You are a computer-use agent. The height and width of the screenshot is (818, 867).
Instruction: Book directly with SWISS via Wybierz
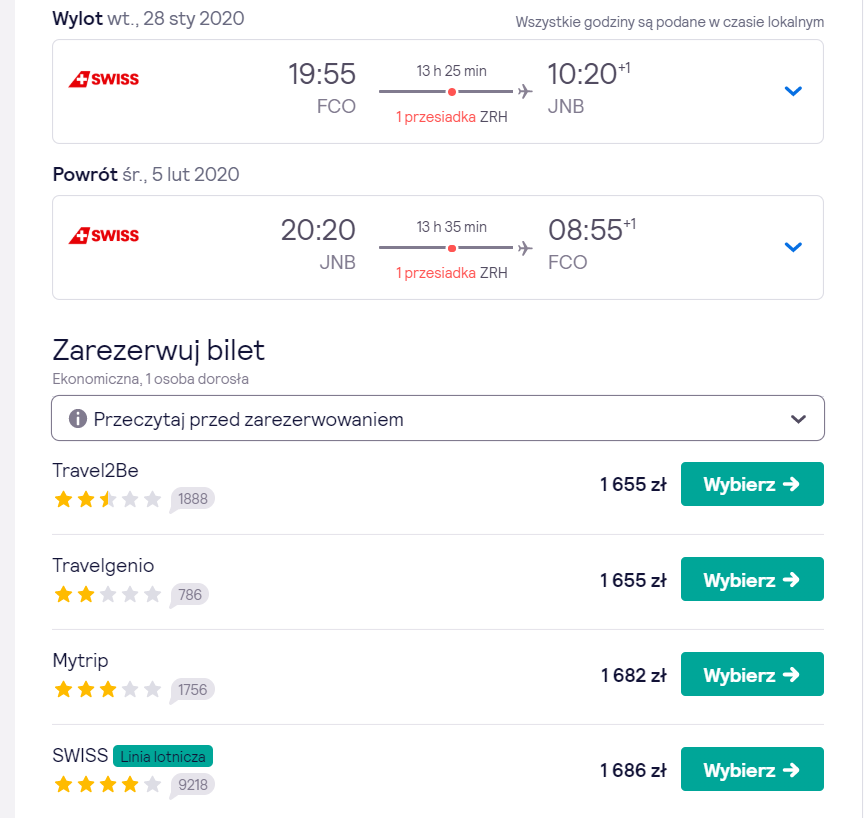click(752, 769)
